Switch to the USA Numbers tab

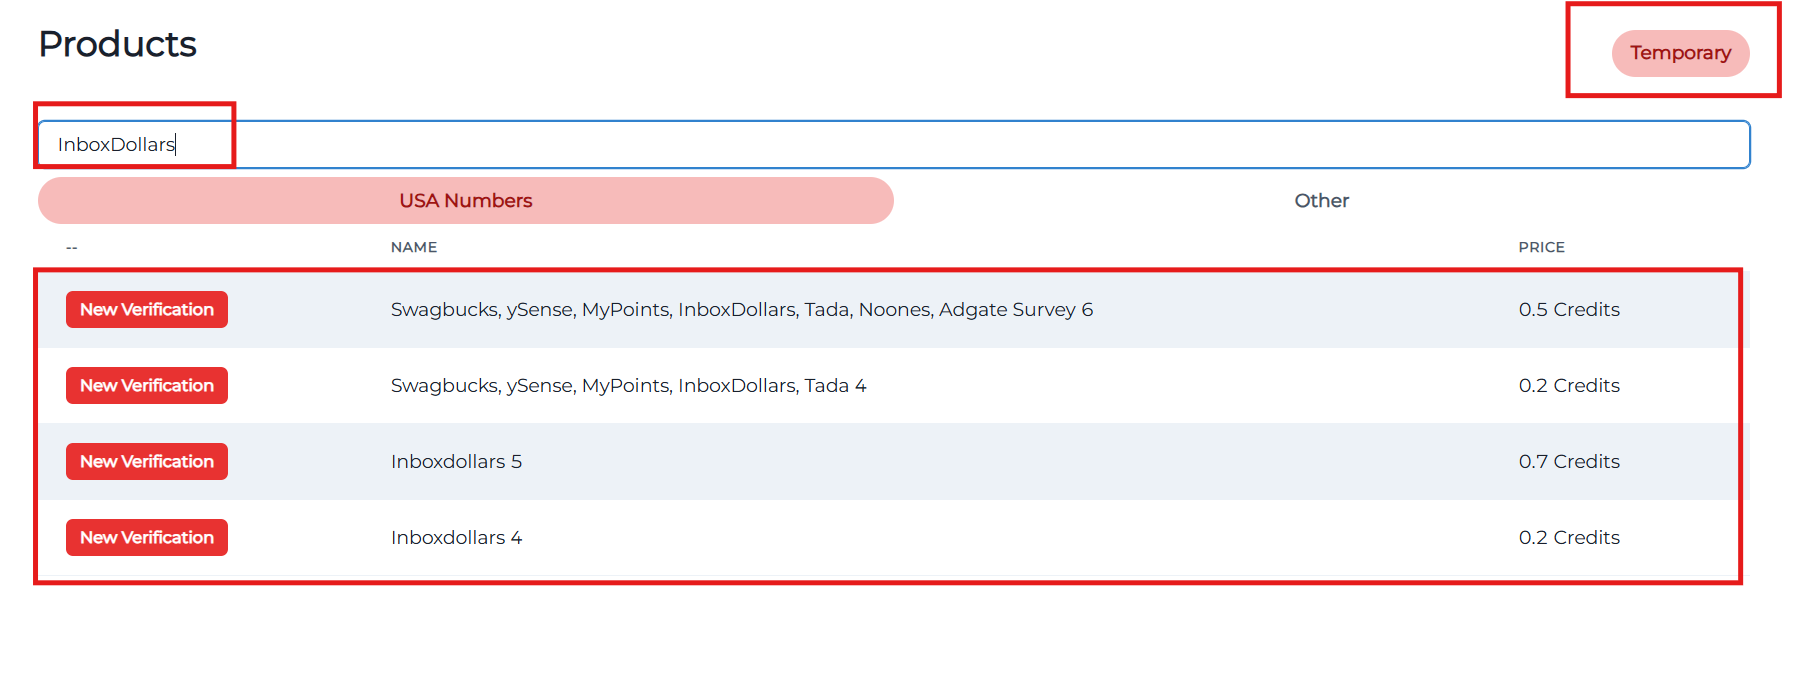tap(465, 201)
